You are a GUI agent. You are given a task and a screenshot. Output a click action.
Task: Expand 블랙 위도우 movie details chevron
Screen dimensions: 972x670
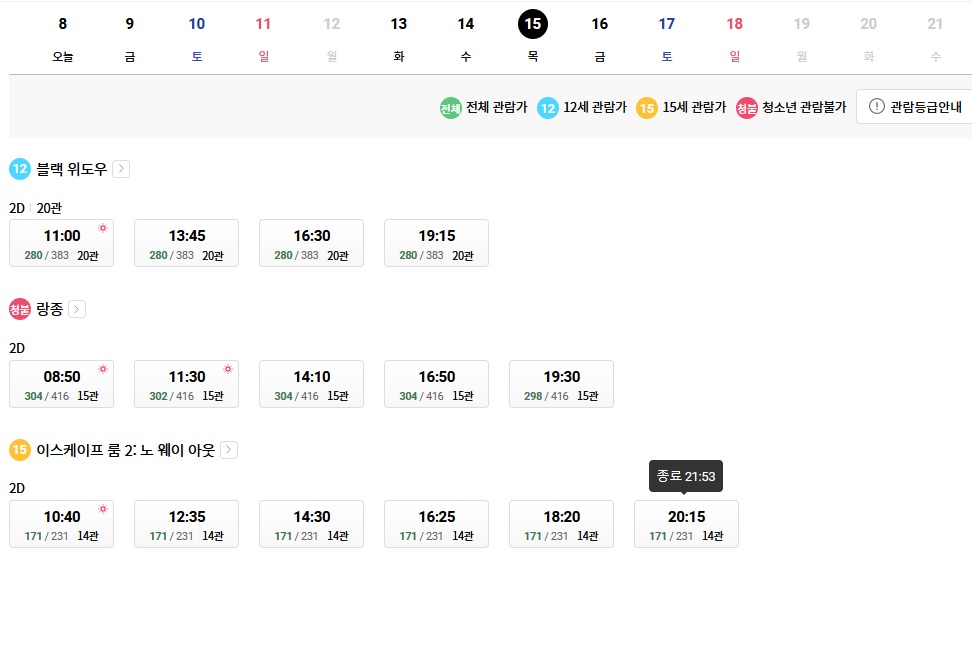[121, 169]
